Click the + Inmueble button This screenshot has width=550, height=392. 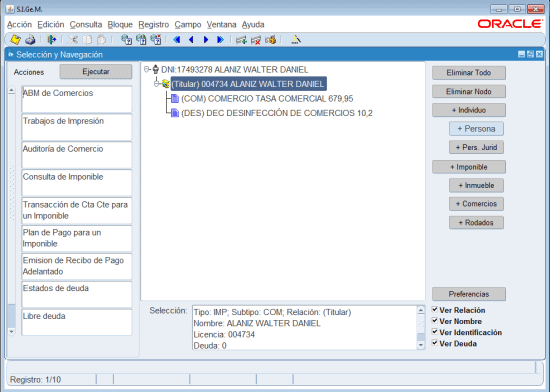tap(476, 185)
